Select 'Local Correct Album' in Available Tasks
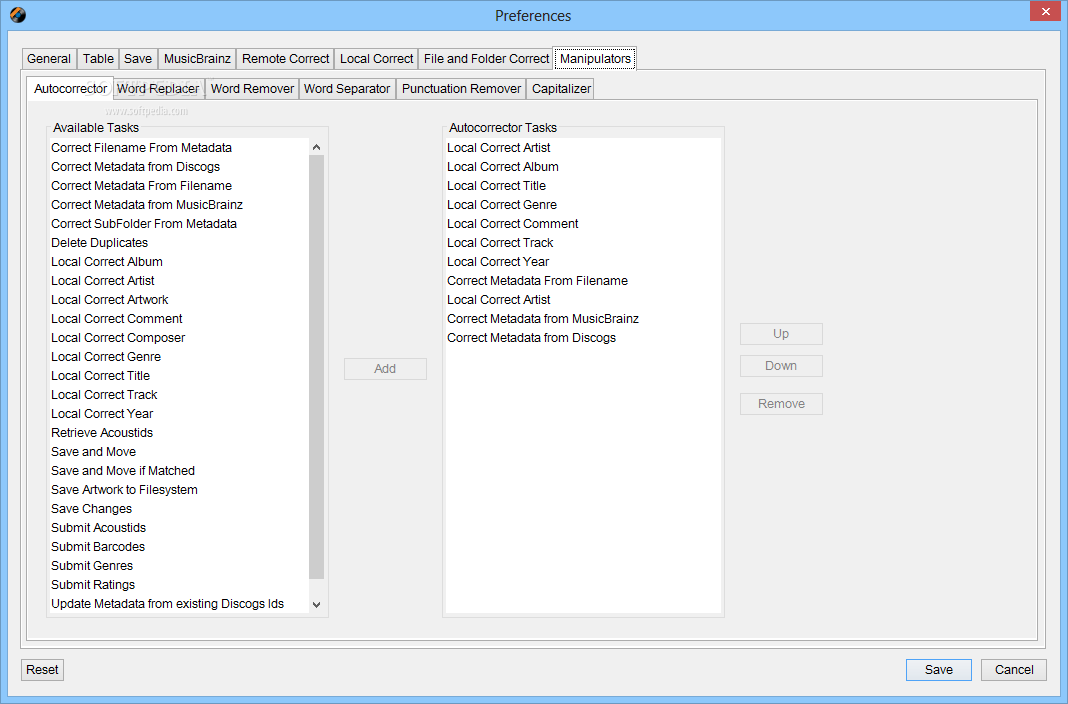The width and height of the screenshot is (1068, 704). coord(179,262)
